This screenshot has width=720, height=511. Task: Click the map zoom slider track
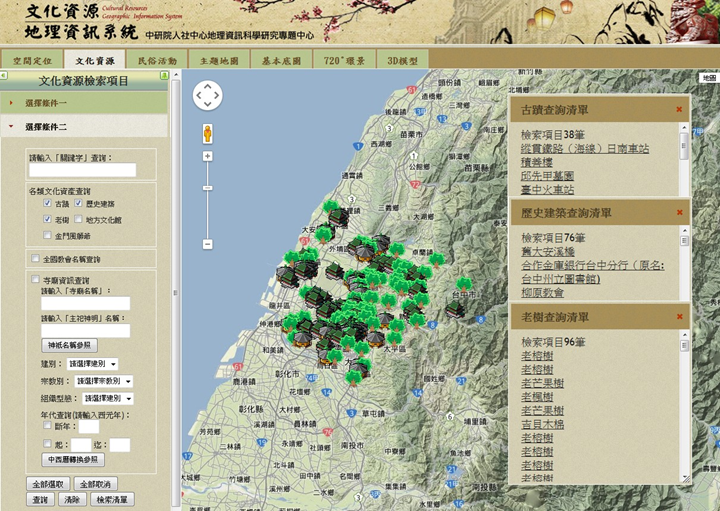(x=208, y=200)
